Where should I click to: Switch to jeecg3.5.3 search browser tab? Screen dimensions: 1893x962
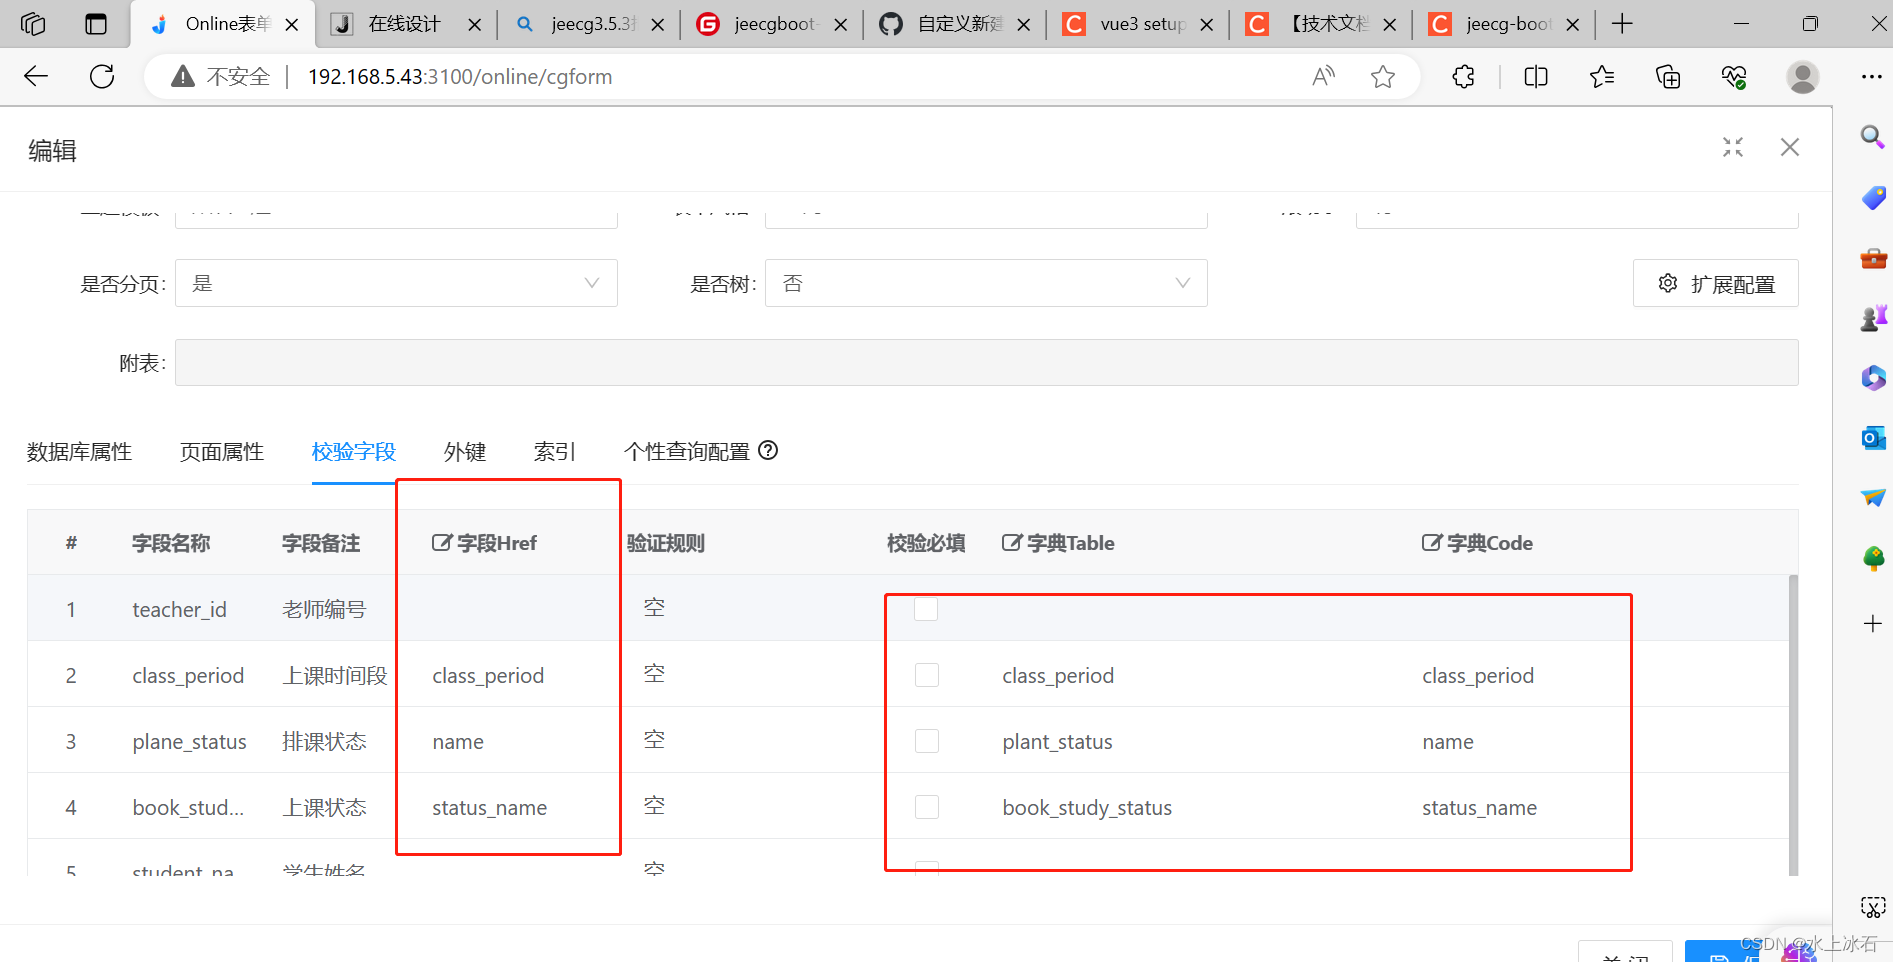590,24
